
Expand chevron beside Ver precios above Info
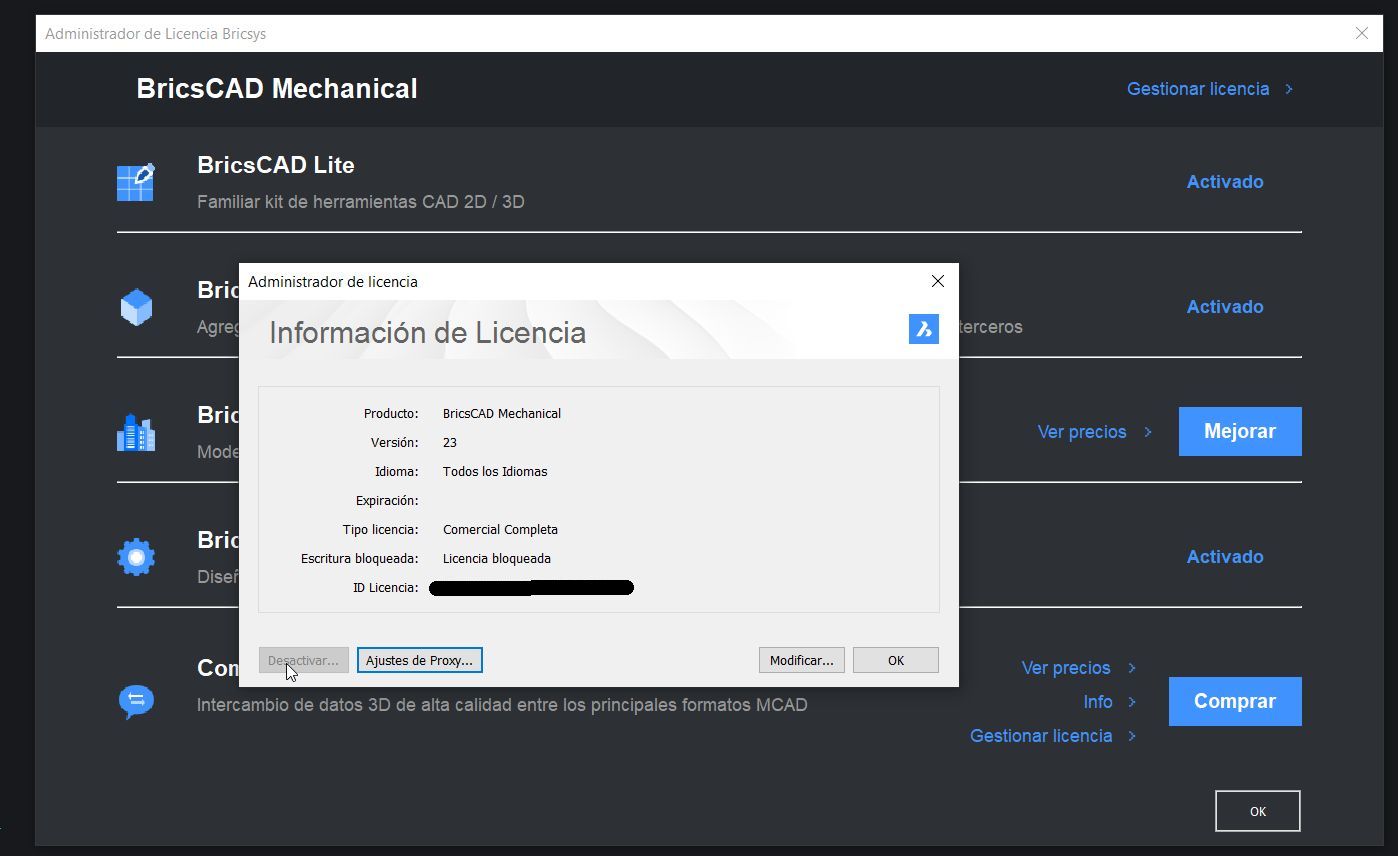click(x=1132, y=668)
